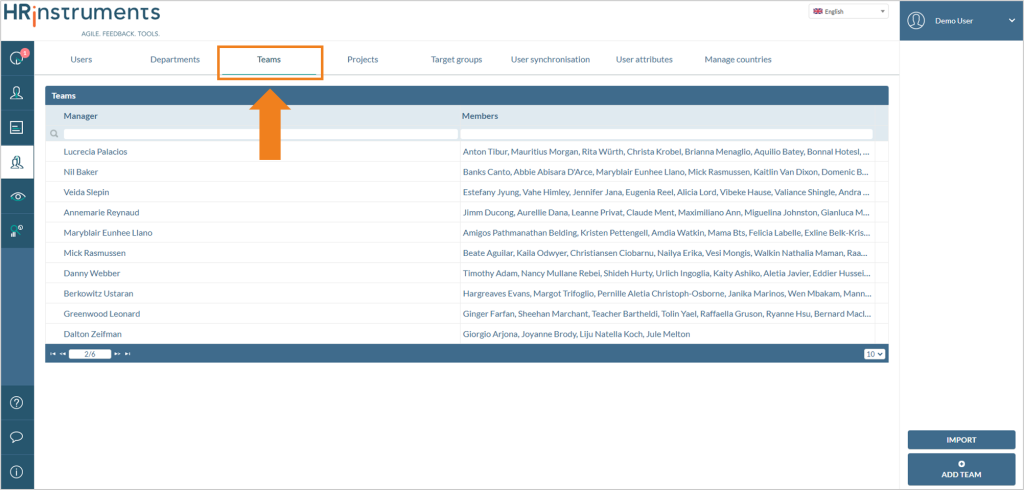The image size is (1024, 490).
Task: Click the search magnifier in filter row
Action: pos(54,134)
